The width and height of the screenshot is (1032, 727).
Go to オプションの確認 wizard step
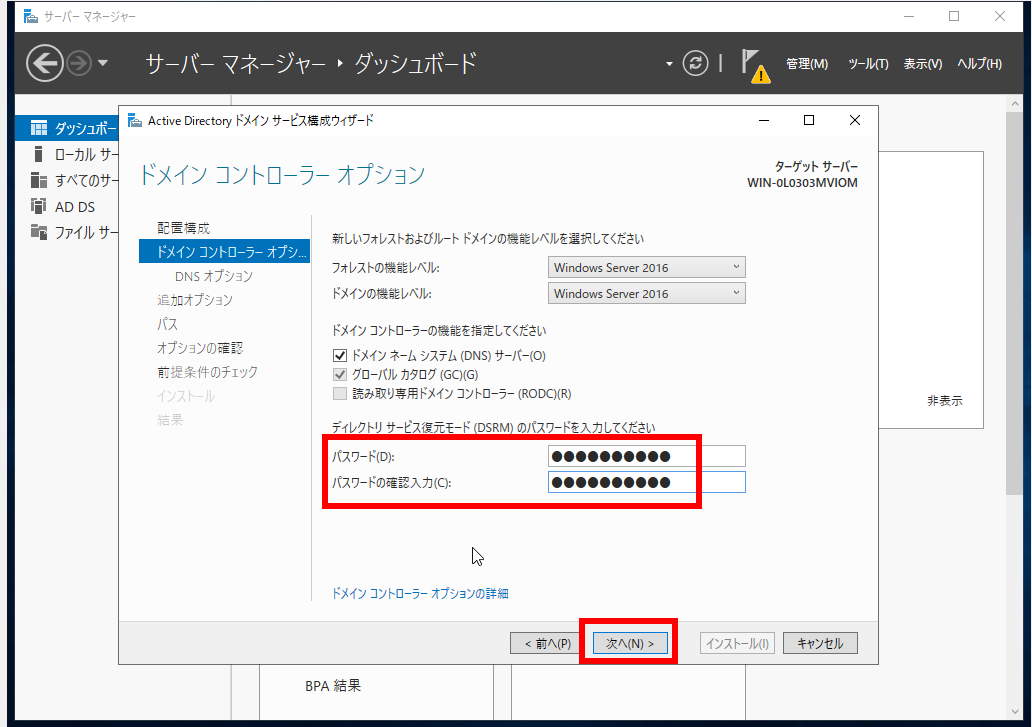[200, 348]
